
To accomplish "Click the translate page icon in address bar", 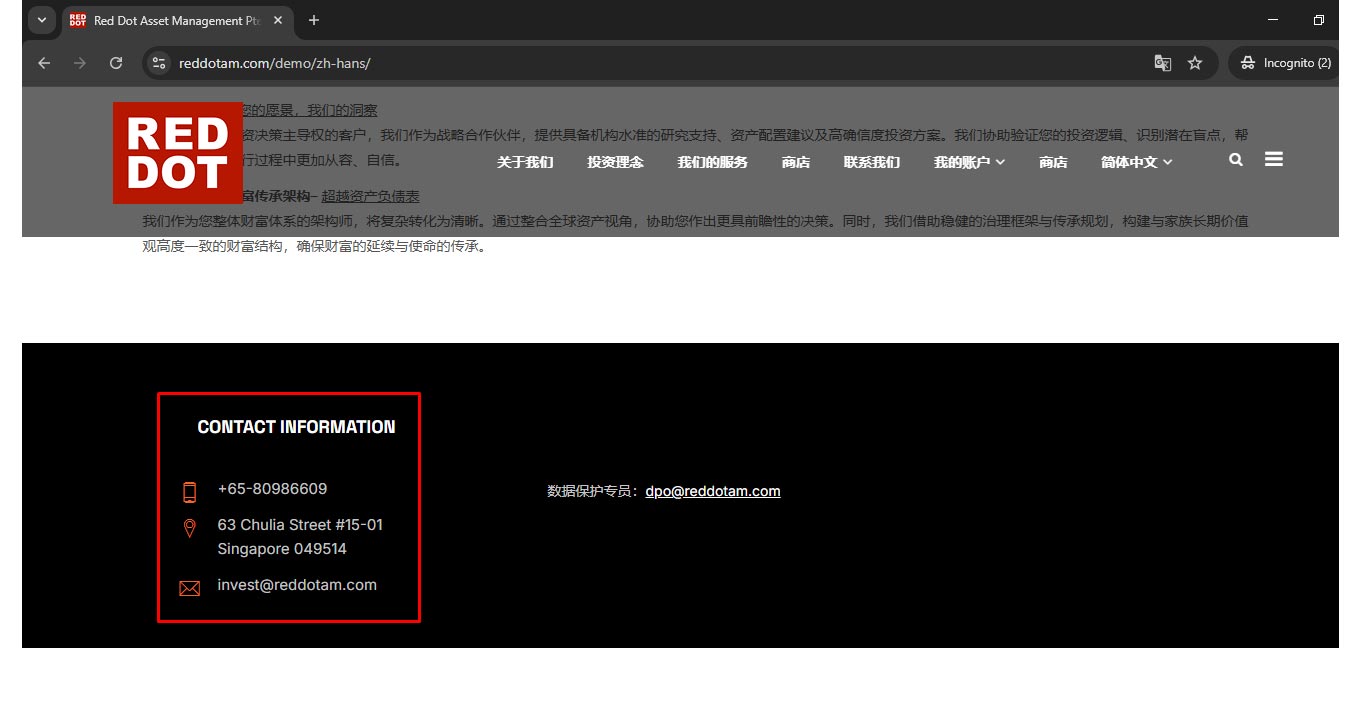I will 1162,63.
